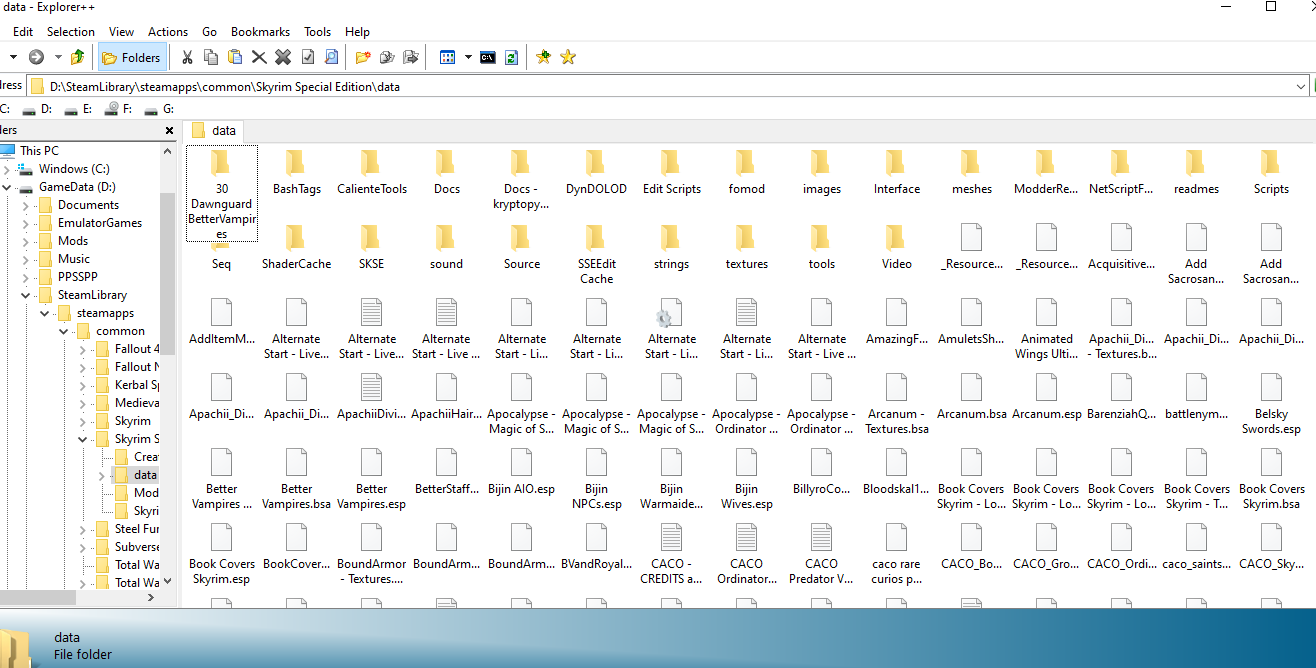Toggle the Folders pane button
This screenshot has height=668, width=1316.
(132, 57)
